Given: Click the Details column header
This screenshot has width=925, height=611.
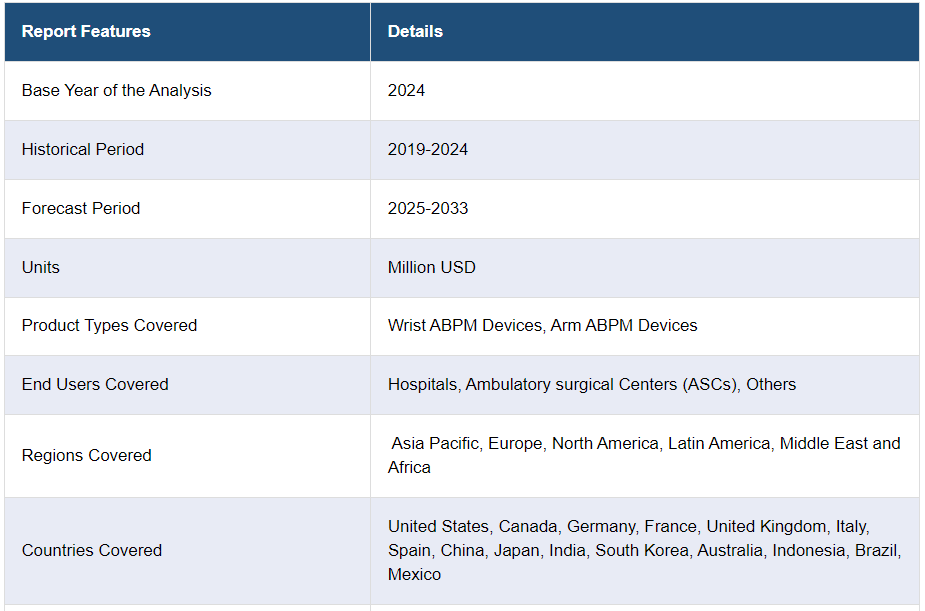Looking at the screenshot, I should coord(415,31).
